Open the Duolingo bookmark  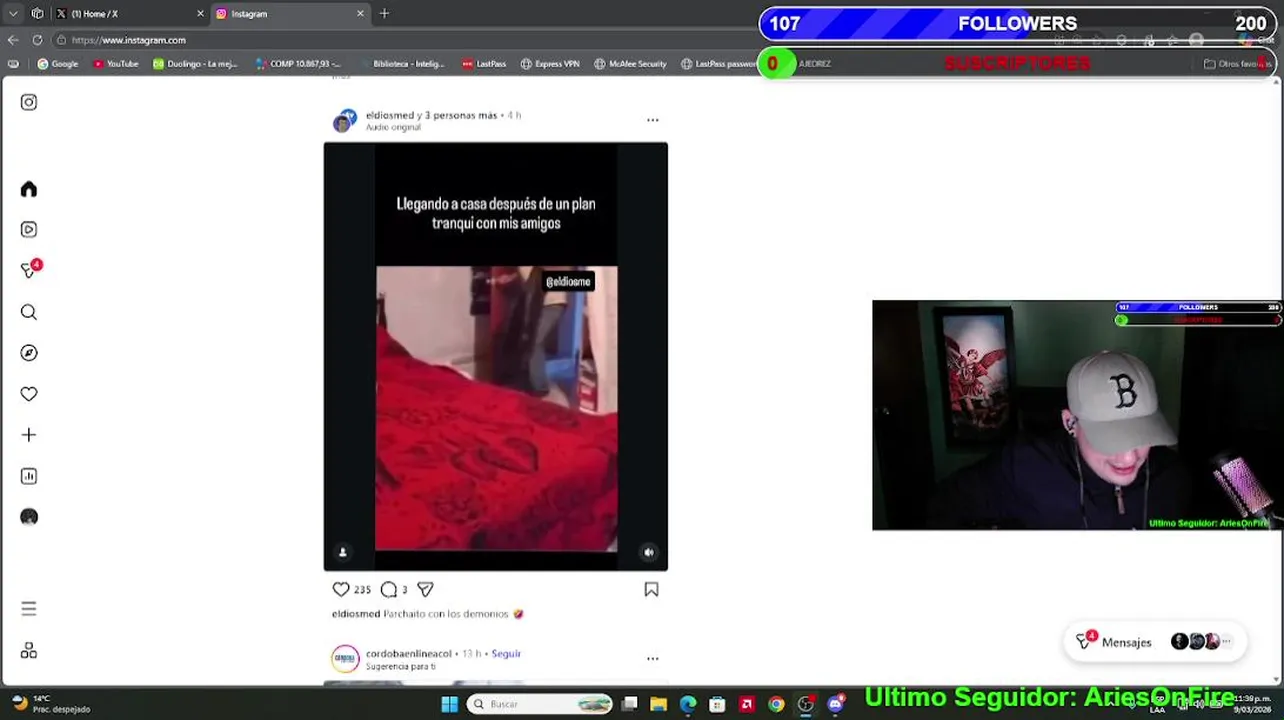pos(195,64)
